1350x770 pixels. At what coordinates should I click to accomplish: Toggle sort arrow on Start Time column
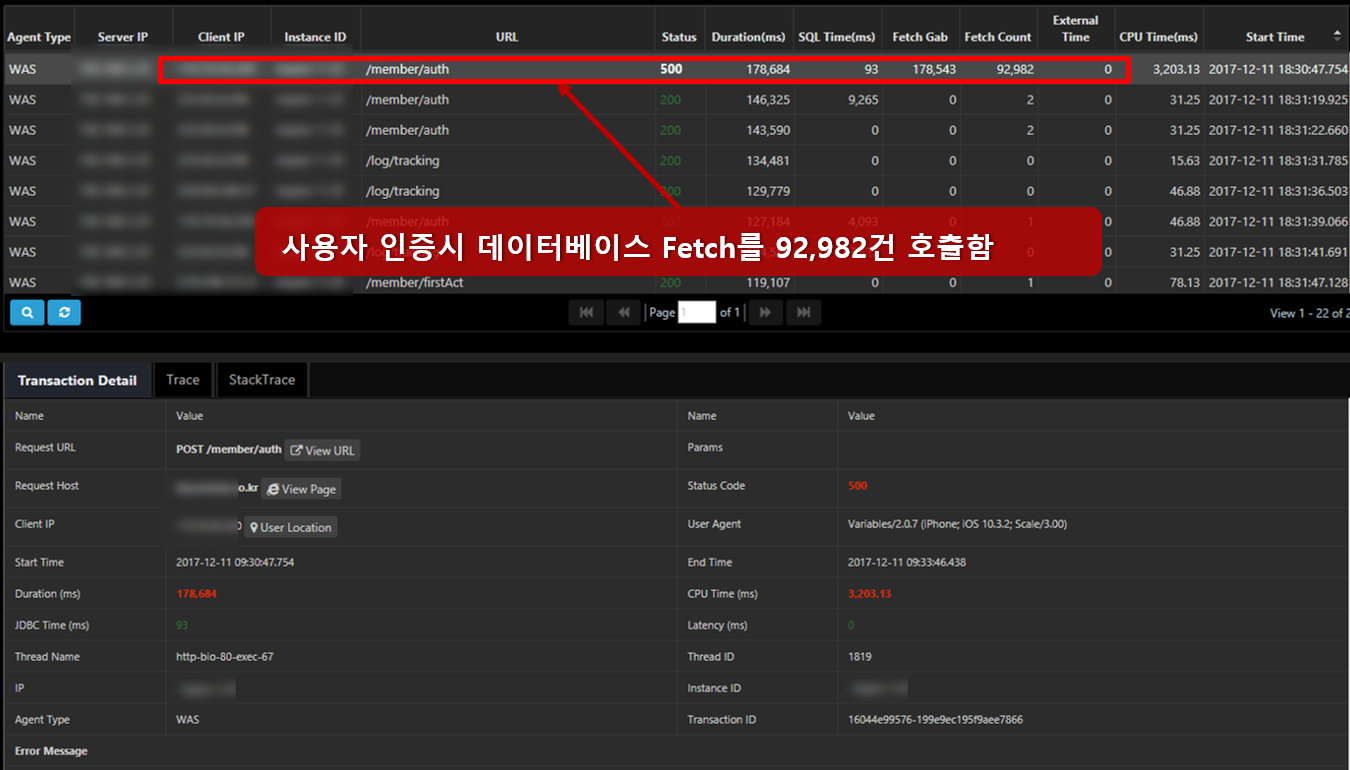pos(1337,36)
